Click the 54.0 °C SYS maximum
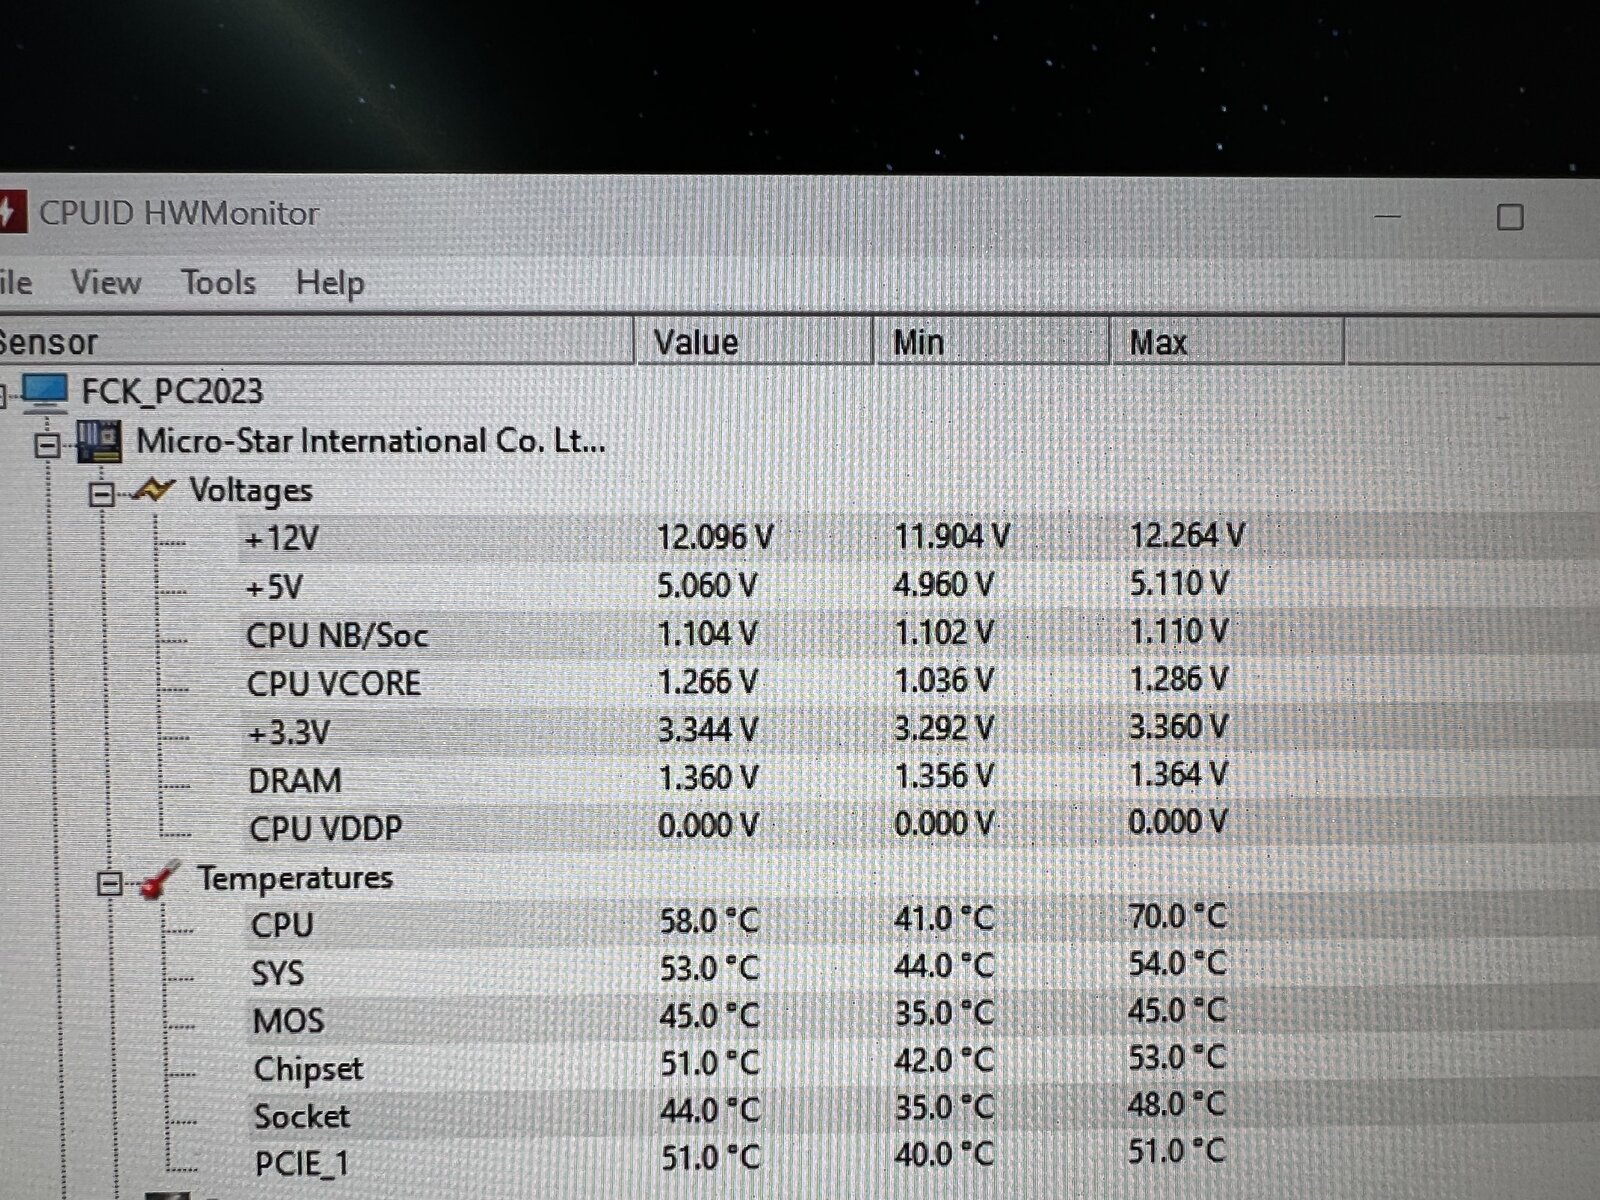 point(1177,963)
